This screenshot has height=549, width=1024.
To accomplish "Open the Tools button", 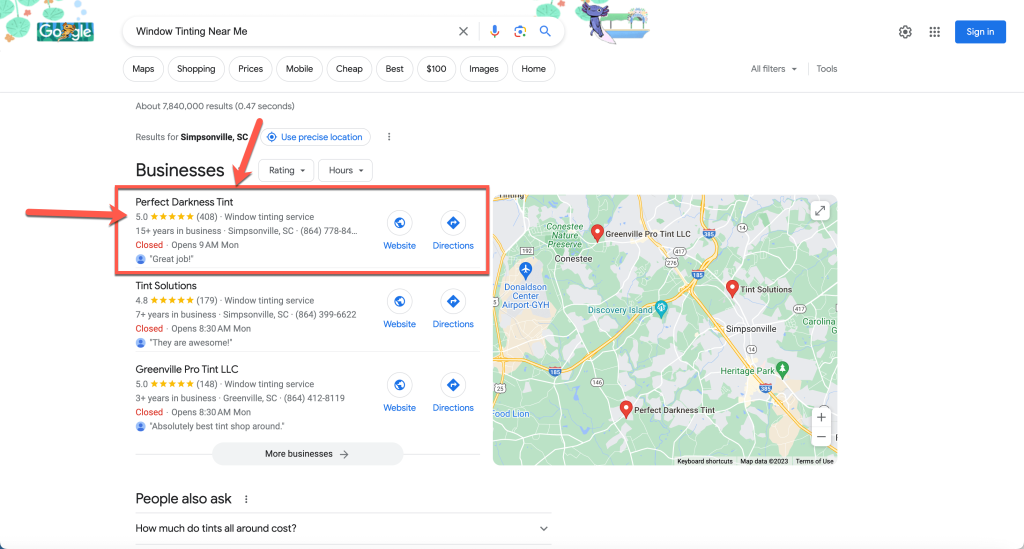I will 827,69.
